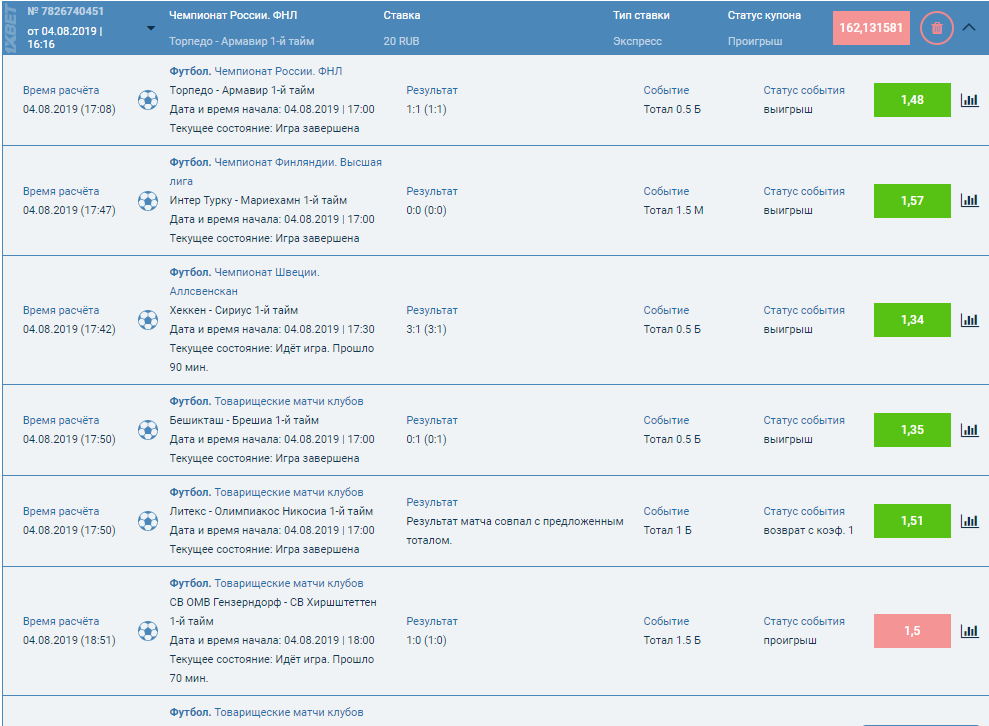Open statistics chart for Хеккен - Сириус
The width and height of the screenshot is (989, 726).
969,320
